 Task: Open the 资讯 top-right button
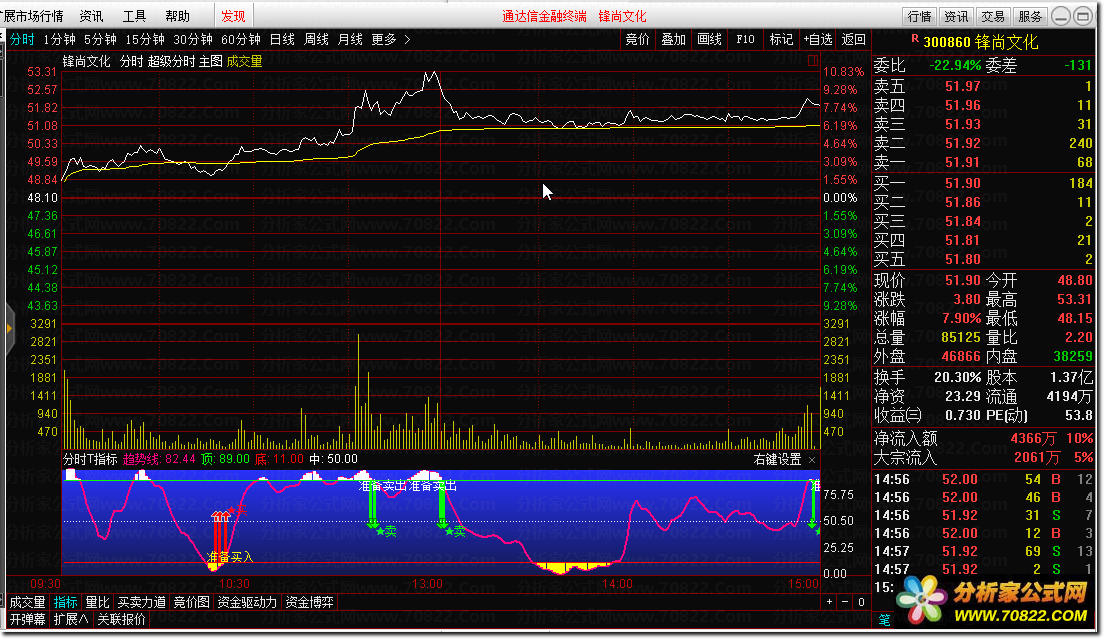pyautogui.click(x=956, y=16)
